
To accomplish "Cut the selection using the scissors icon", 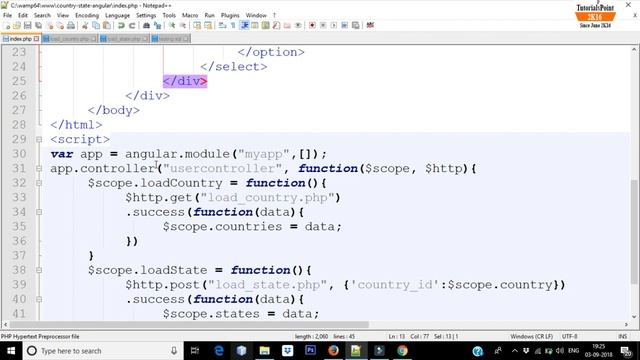I will (85, 25).
